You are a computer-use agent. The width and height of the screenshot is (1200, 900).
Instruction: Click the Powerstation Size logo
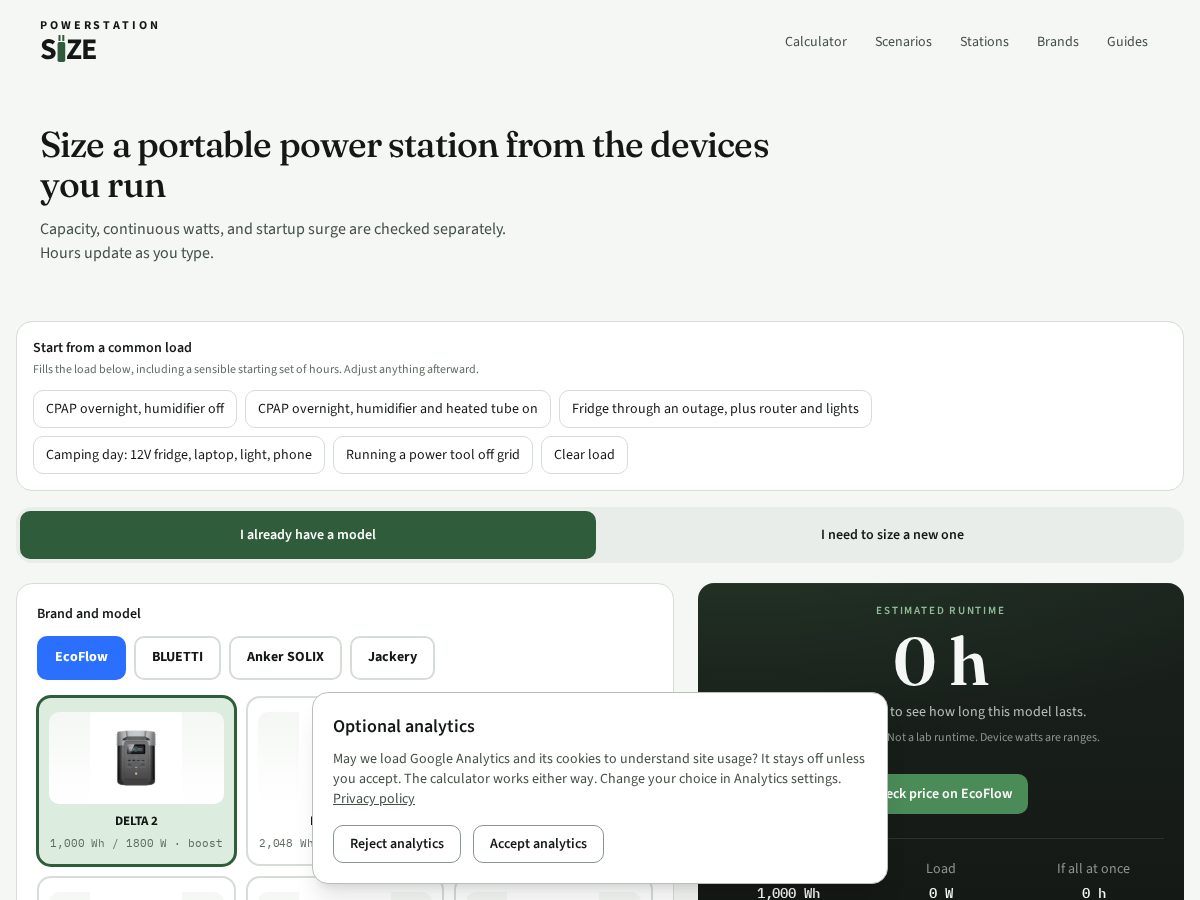point(98,41)
